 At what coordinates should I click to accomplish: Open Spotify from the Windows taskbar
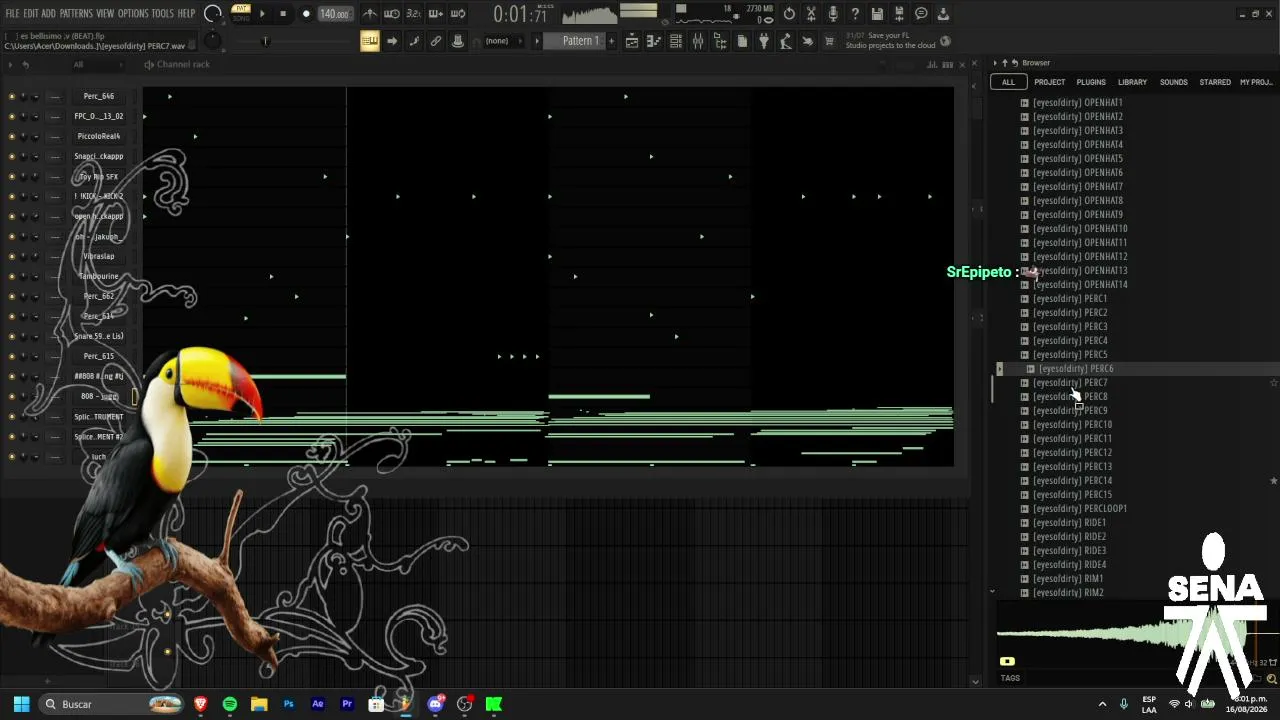pos(230,704)
